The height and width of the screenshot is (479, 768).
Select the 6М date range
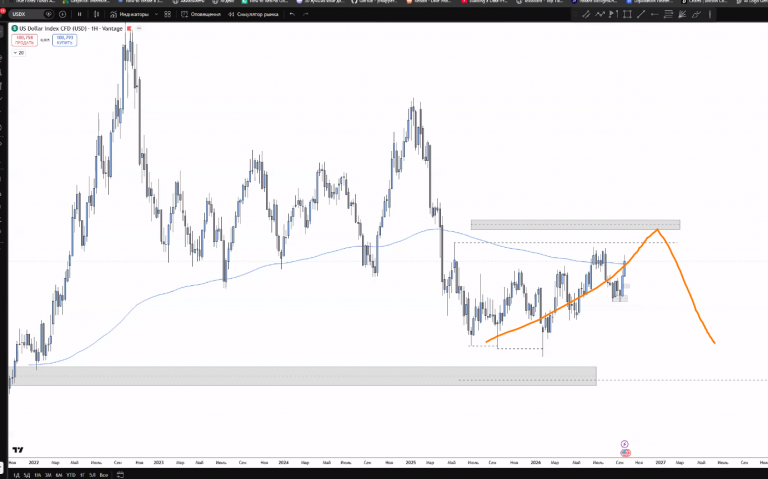click(x=59, y=475)
